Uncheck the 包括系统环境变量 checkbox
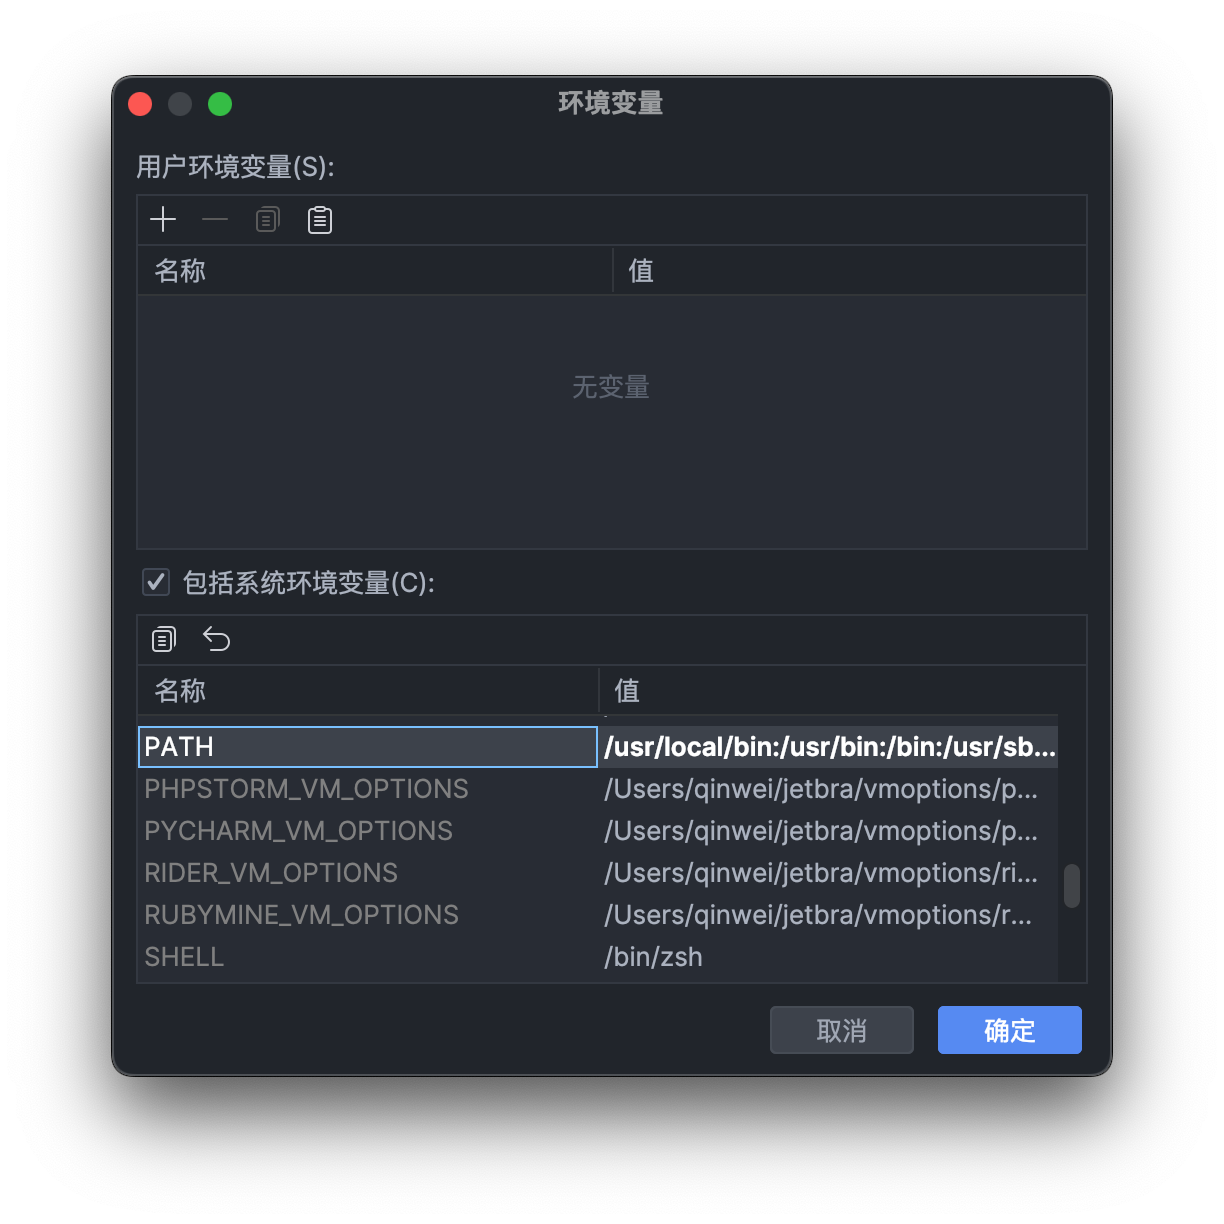 (155, 582)
